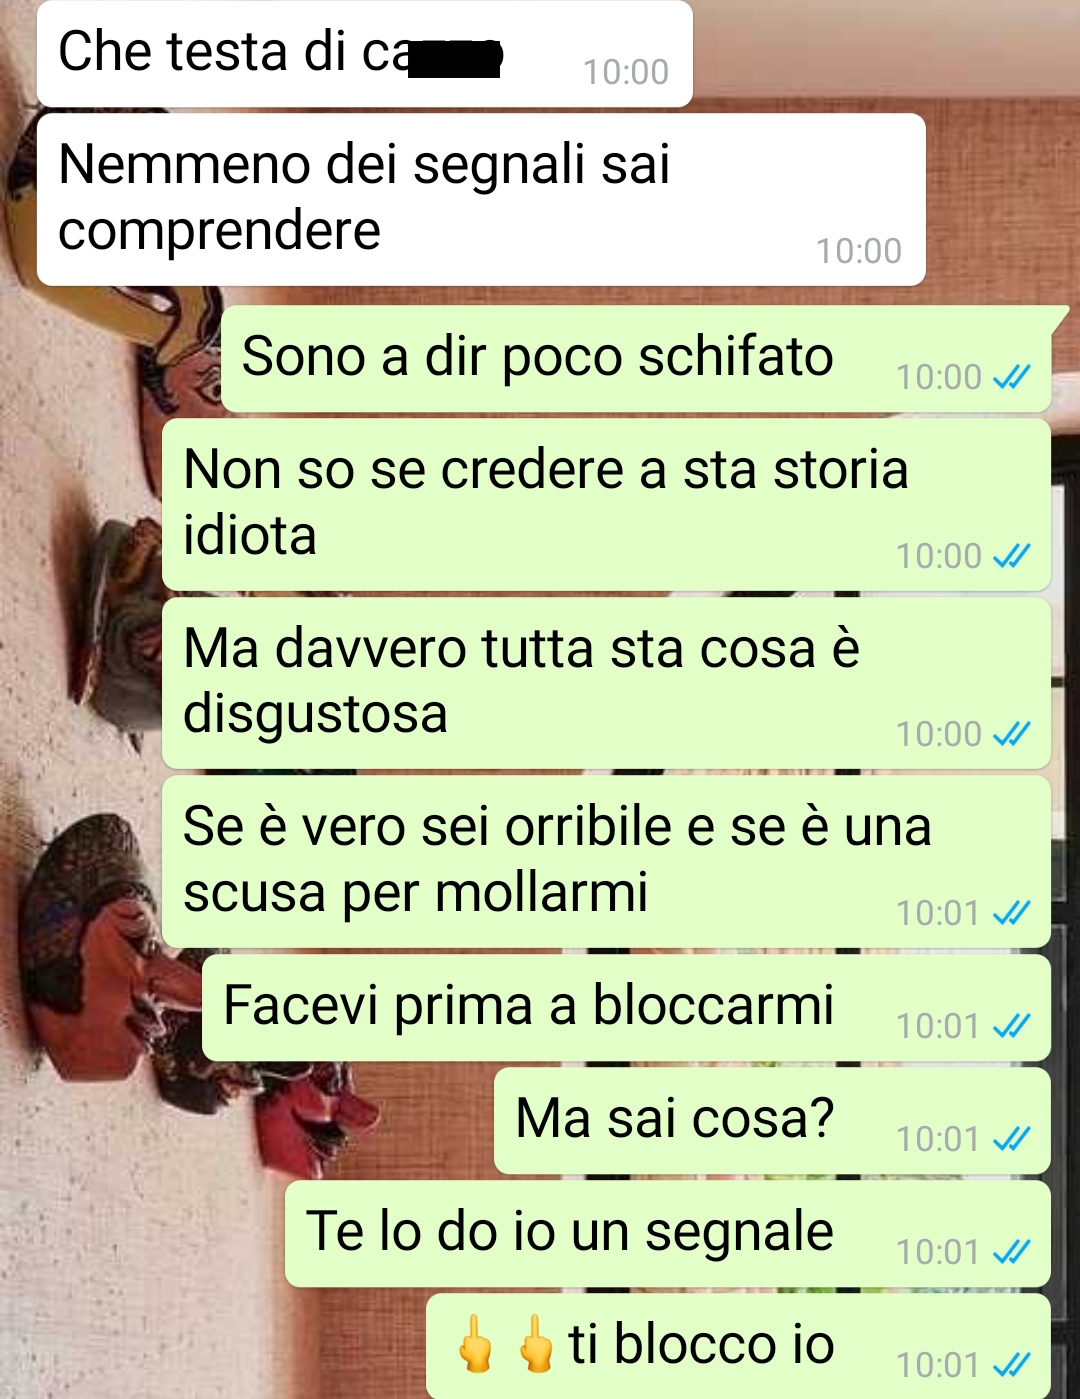Select the 'Nemmeno dei segnali sai comprendere' message
This screenshot has height=1399, width=1080.
click(481, 199)
